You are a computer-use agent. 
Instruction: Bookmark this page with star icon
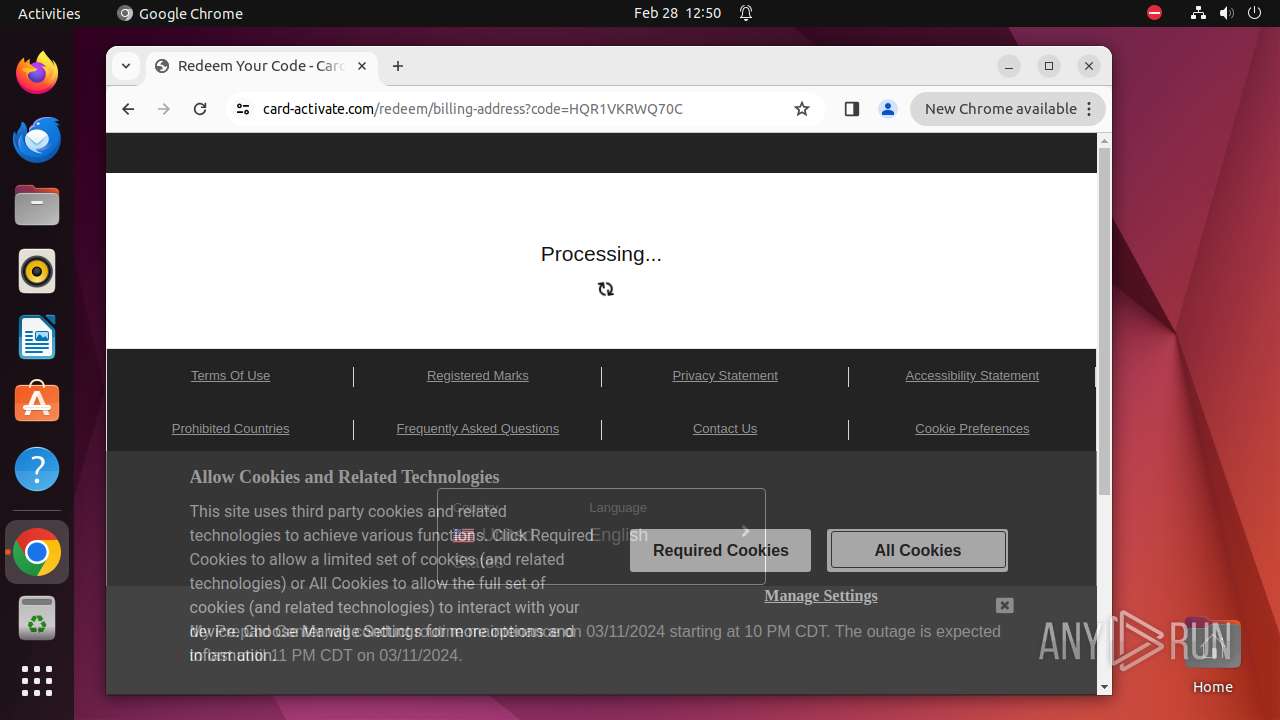(x=802, y=109)
